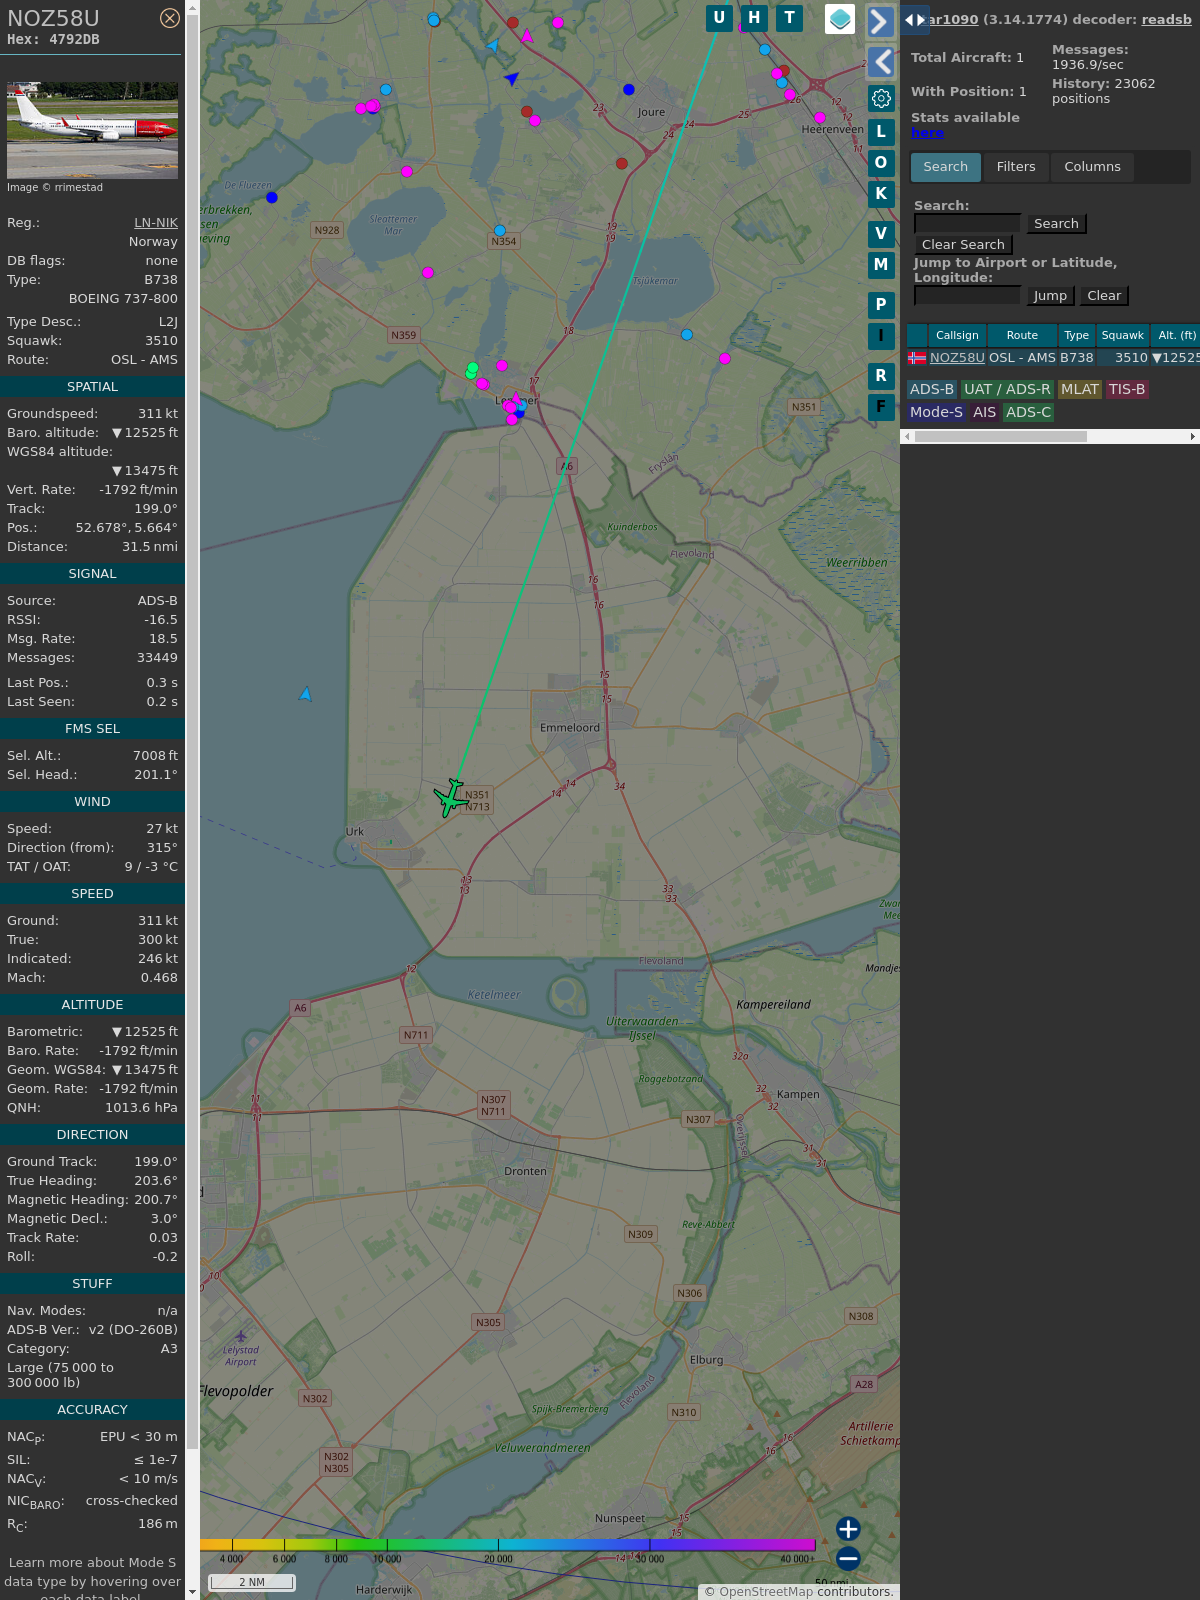
Task: Click the left chevron sidebar collapse arrow
Action: click(880, 62)
